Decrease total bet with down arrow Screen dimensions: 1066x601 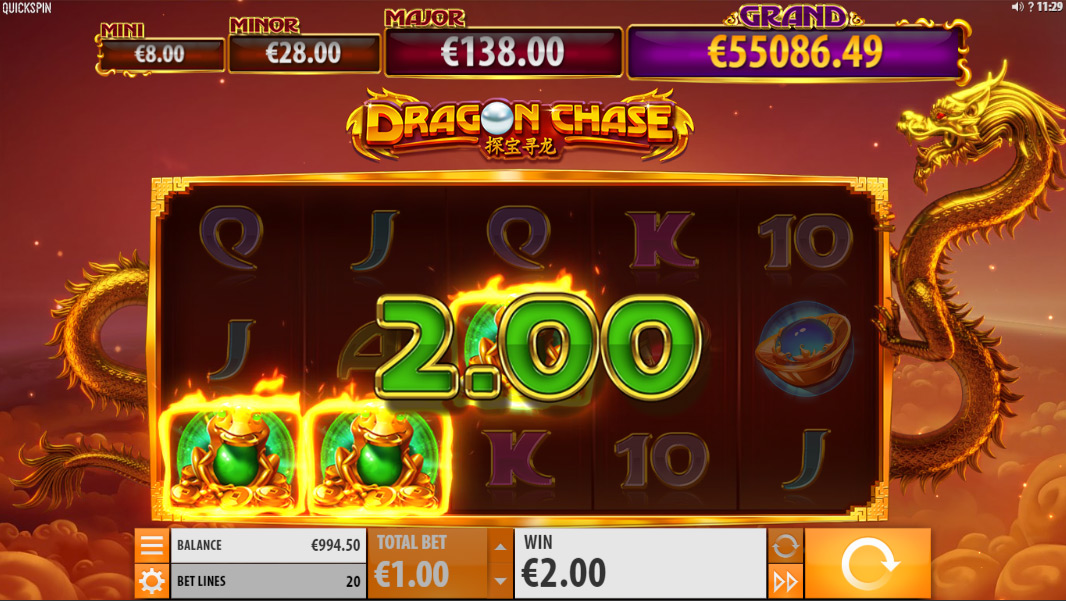pyautogui.click(x=500, y=581)
